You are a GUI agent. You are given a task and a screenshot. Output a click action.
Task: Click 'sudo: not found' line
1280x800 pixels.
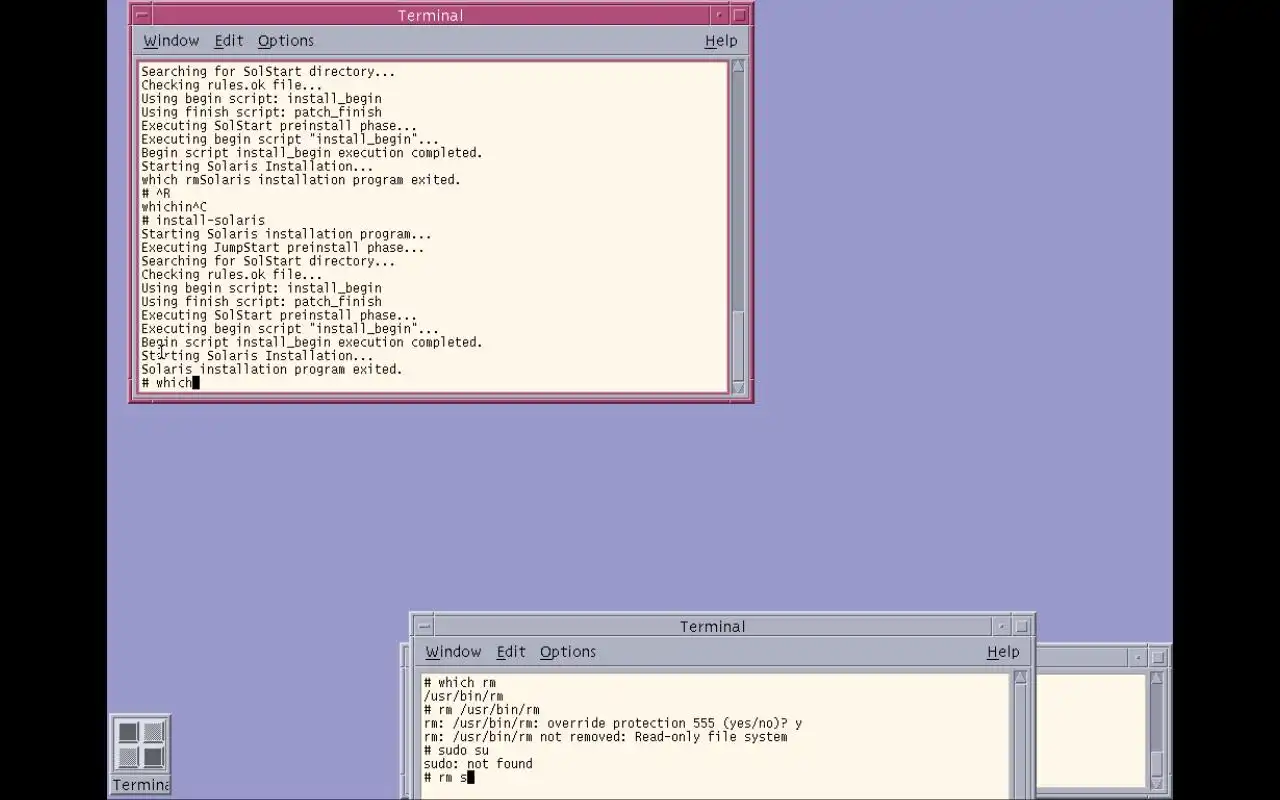(x=478, y=764)
